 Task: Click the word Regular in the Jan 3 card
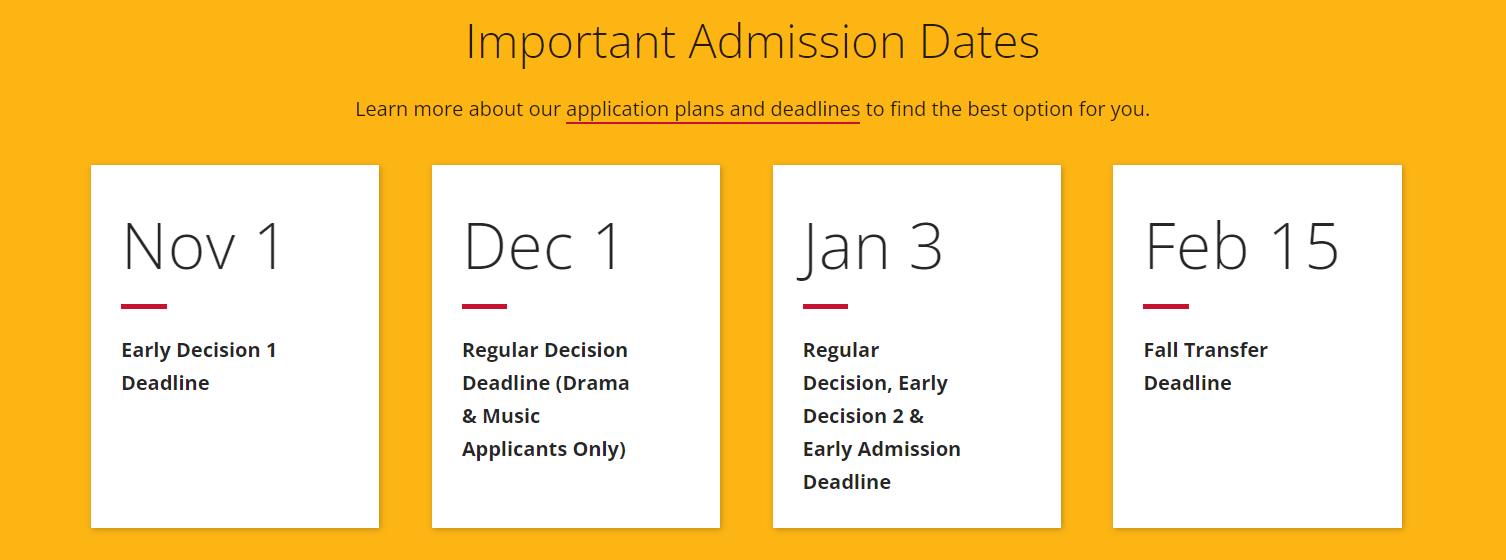point(840,350)
